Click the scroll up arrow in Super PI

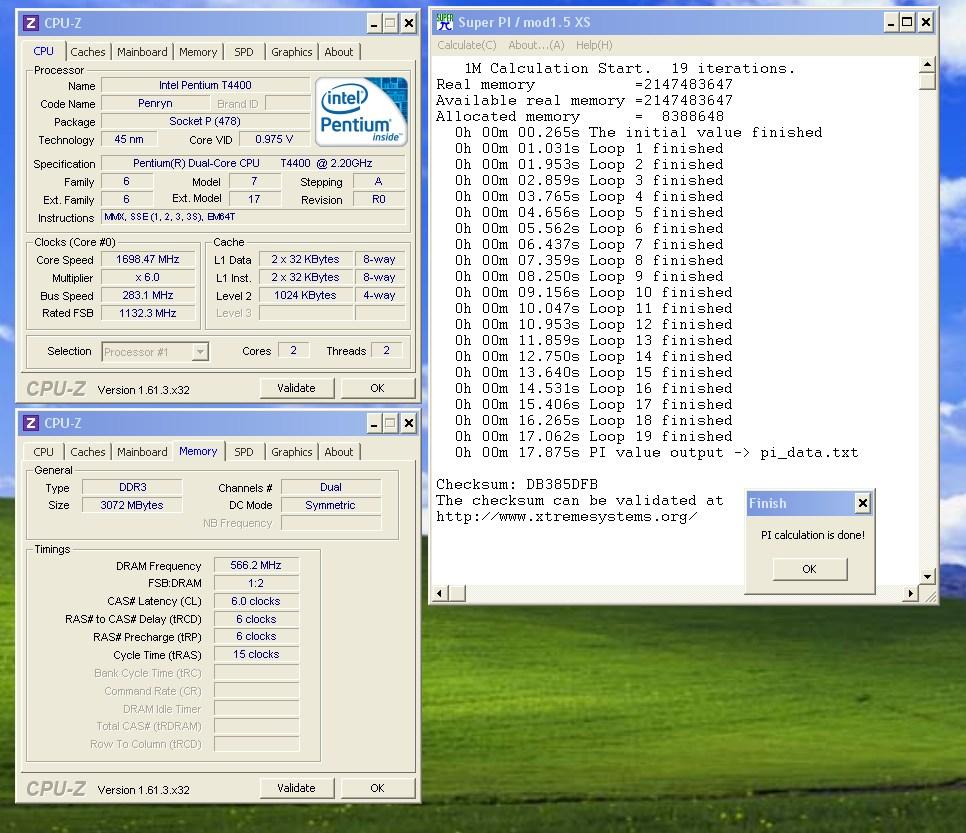(927, 65)
